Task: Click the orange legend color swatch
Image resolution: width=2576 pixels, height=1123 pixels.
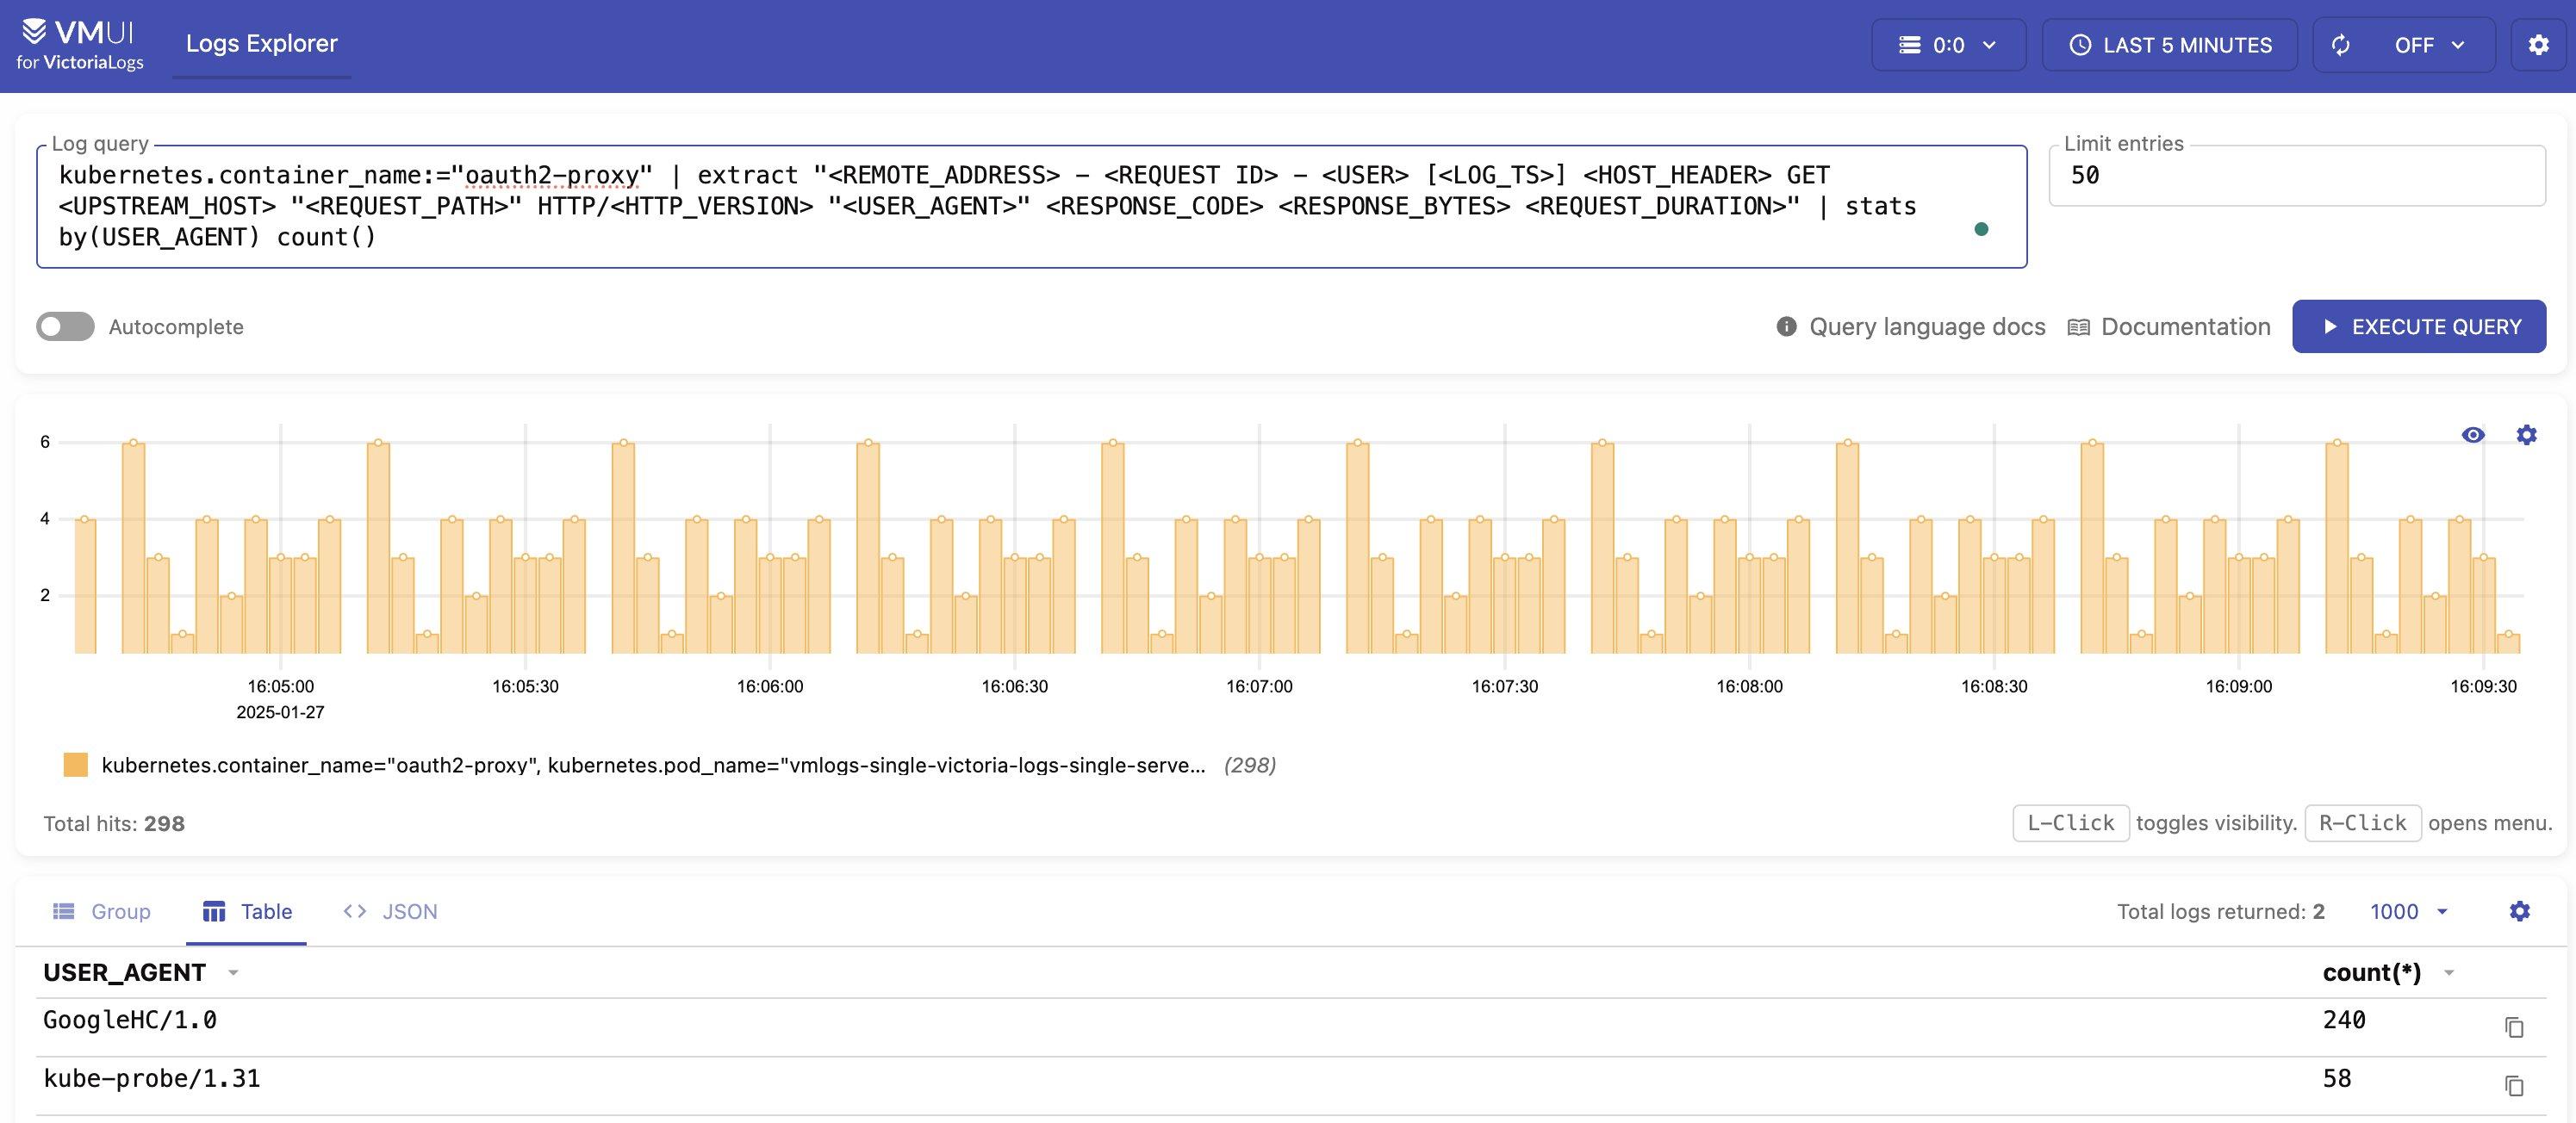Action: [76, 765]
